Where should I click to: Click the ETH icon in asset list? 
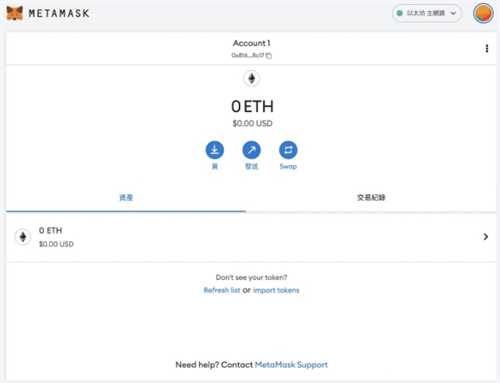23,237
